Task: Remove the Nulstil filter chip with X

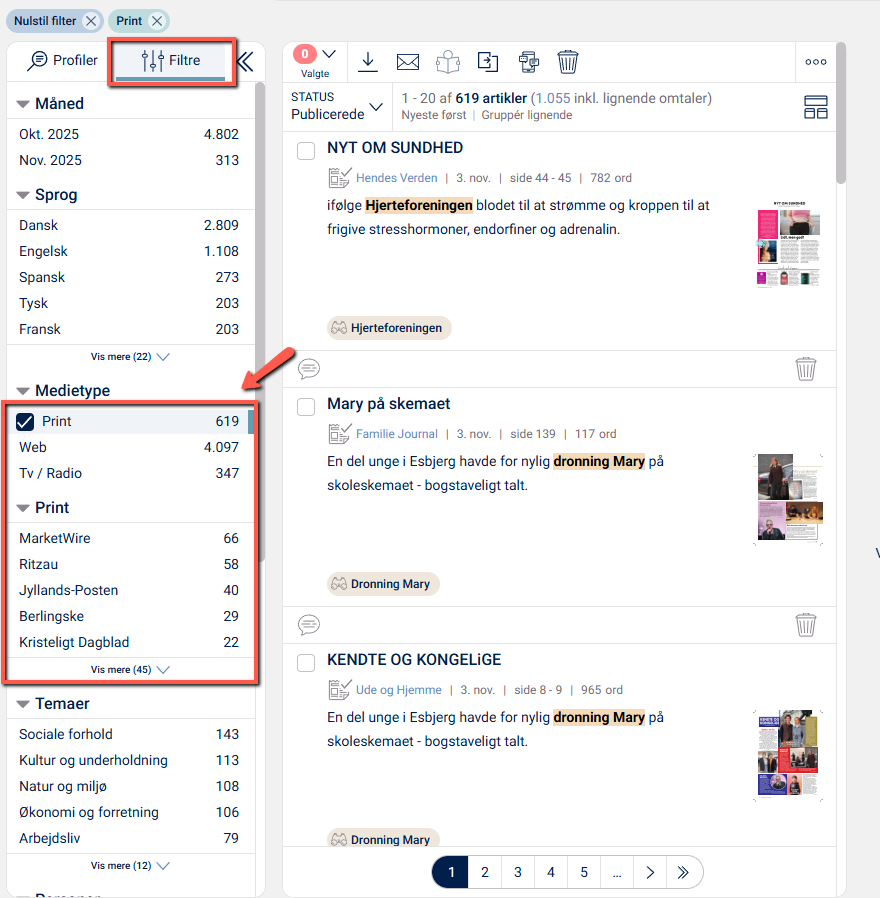Action: pyautogui.click(x=91, y=21)
